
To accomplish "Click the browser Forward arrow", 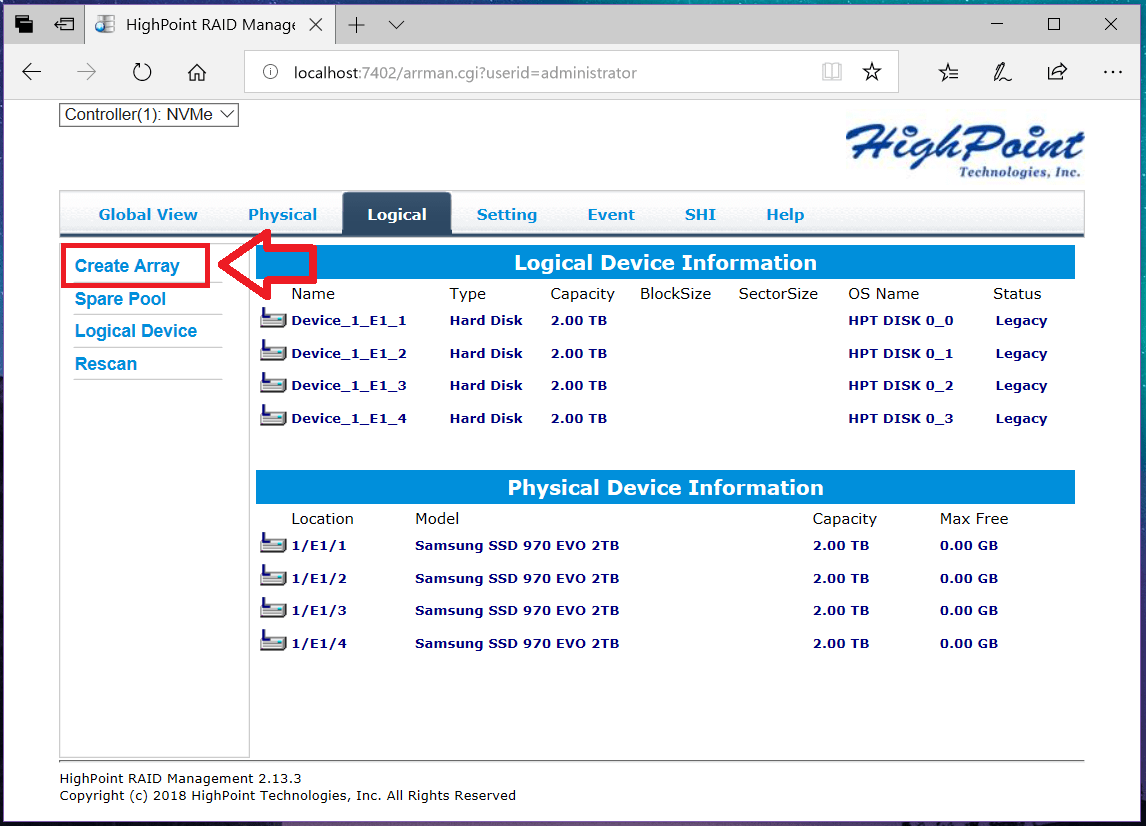I will (86, 72).
